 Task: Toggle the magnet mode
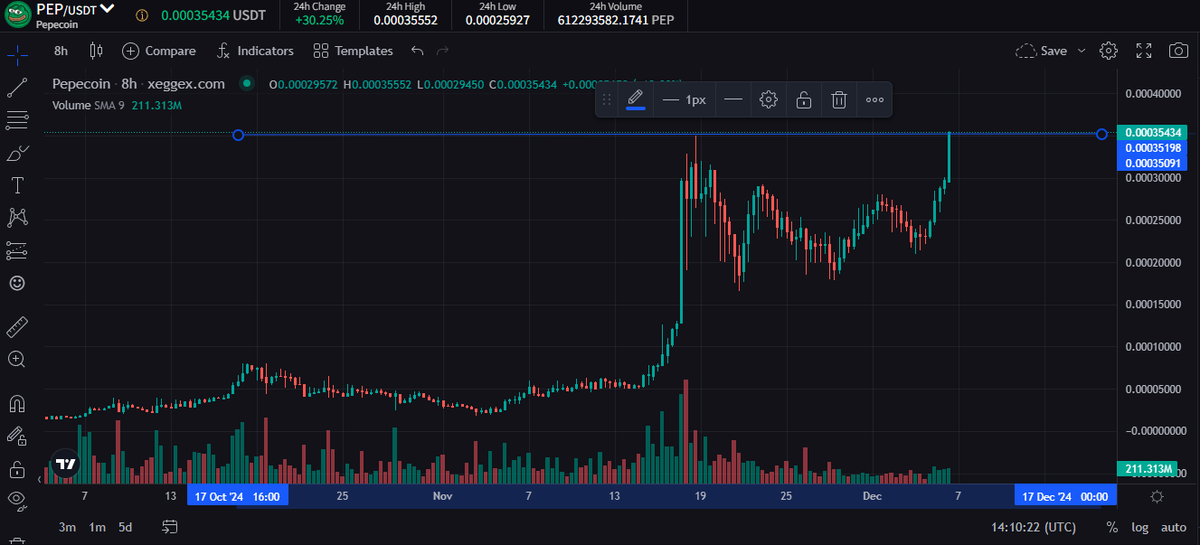click(x=17, y=403)
